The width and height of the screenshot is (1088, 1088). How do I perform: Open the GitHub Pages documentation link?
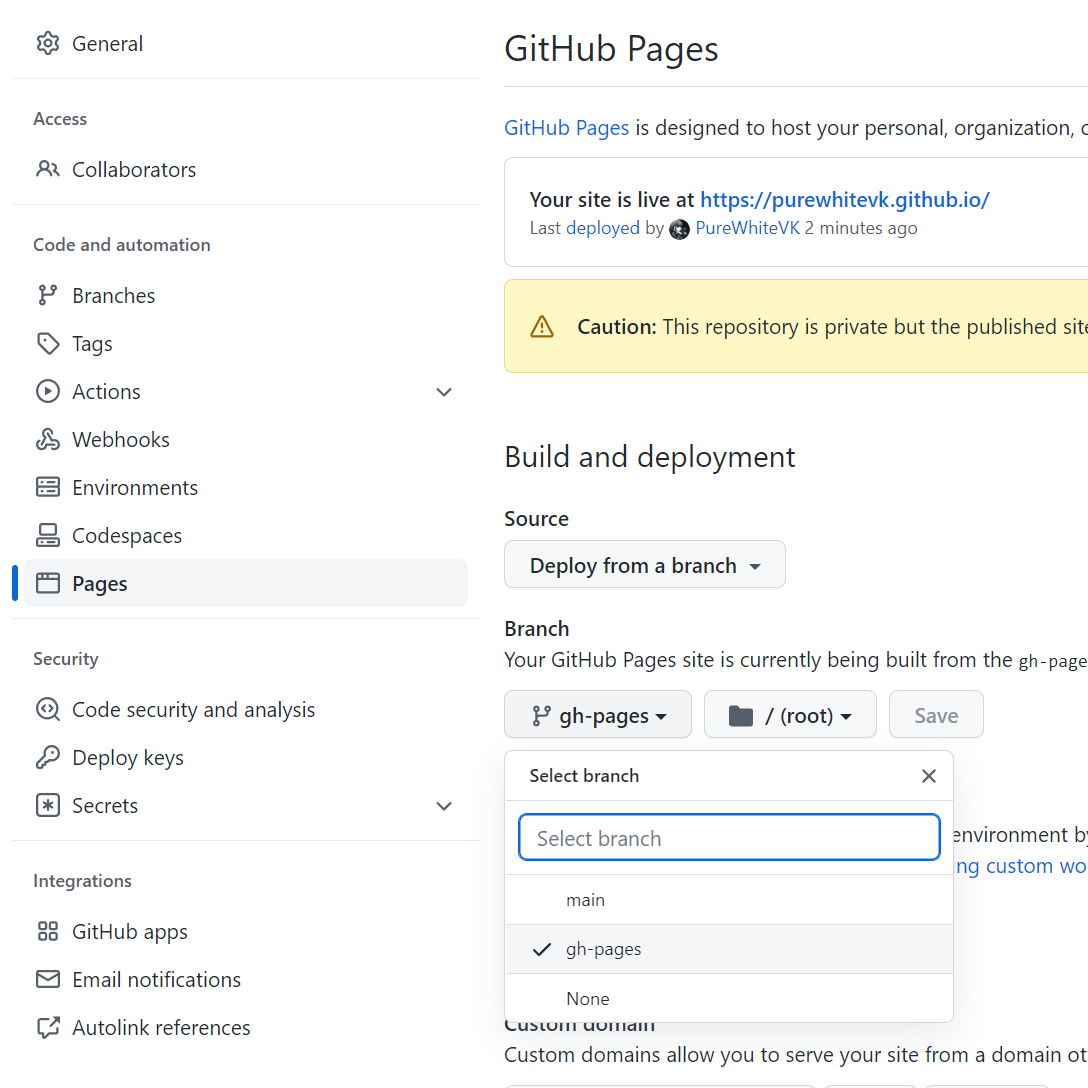[x=566, y=128]
